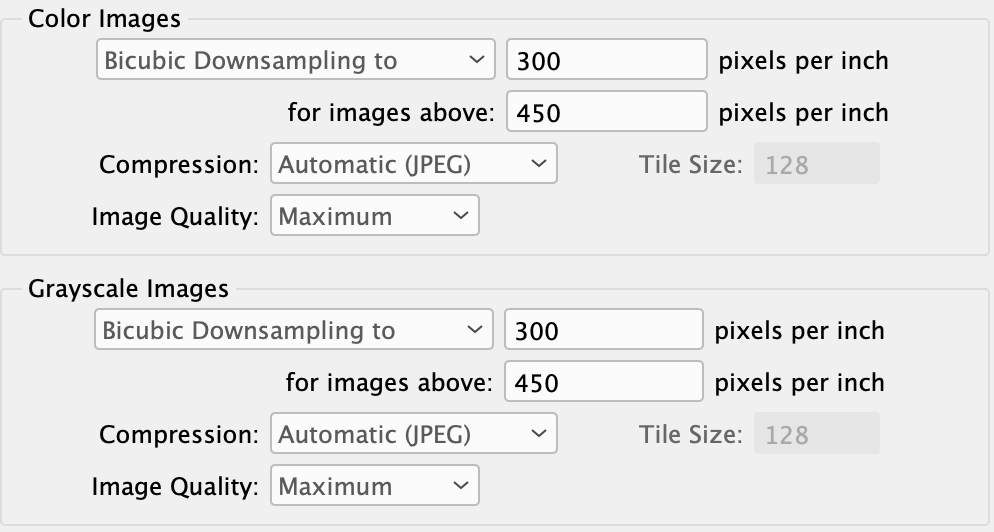Click the Grayscale 'Image Quality:' label
The height and width of the screenshot is (532, 994).
tap(175, 487)
